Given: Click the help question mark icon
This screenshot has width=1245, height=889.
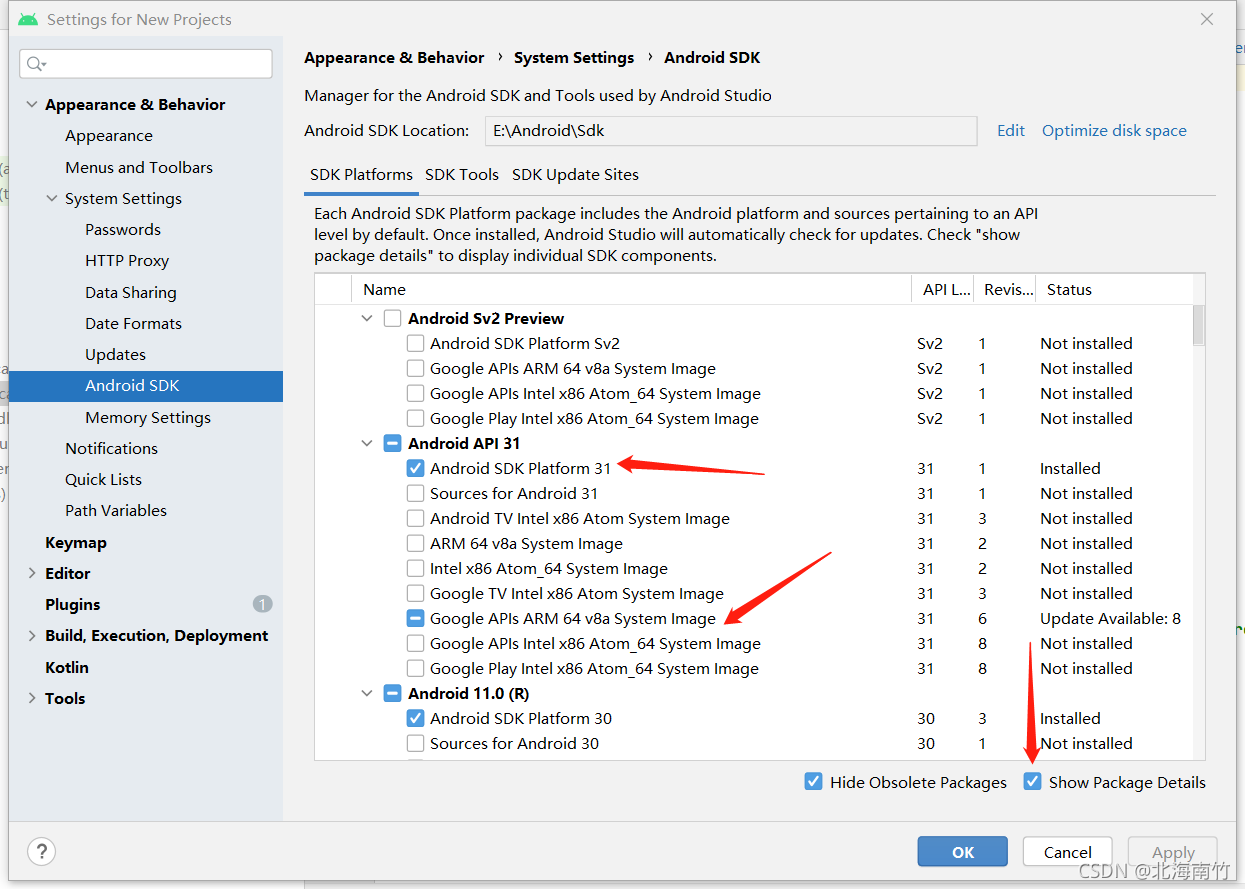Looking at the screenshot, I should (41, 851).
